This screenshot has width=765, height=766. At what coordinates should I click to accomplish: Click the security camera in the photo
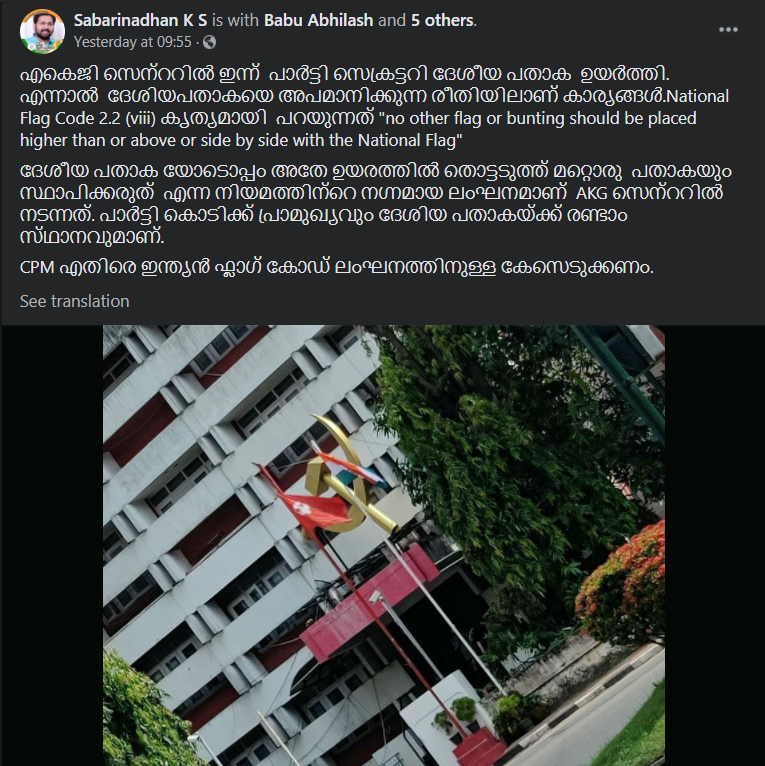[x=375, y=596]
